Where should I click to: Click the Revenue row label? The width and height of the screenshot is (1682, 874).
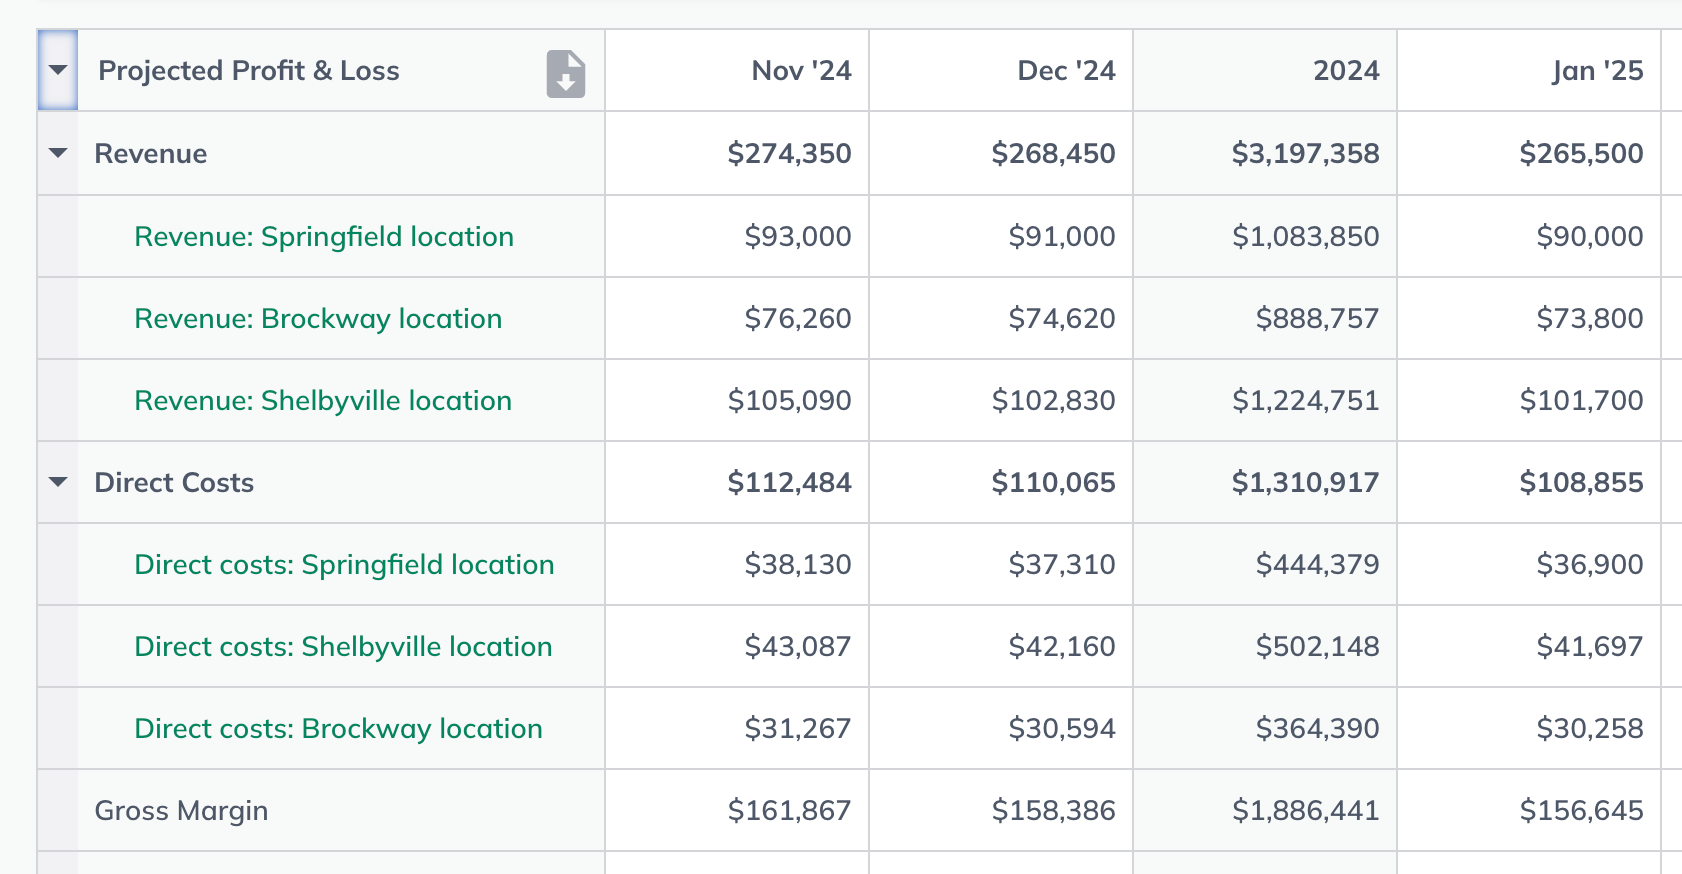coord(151,153)
